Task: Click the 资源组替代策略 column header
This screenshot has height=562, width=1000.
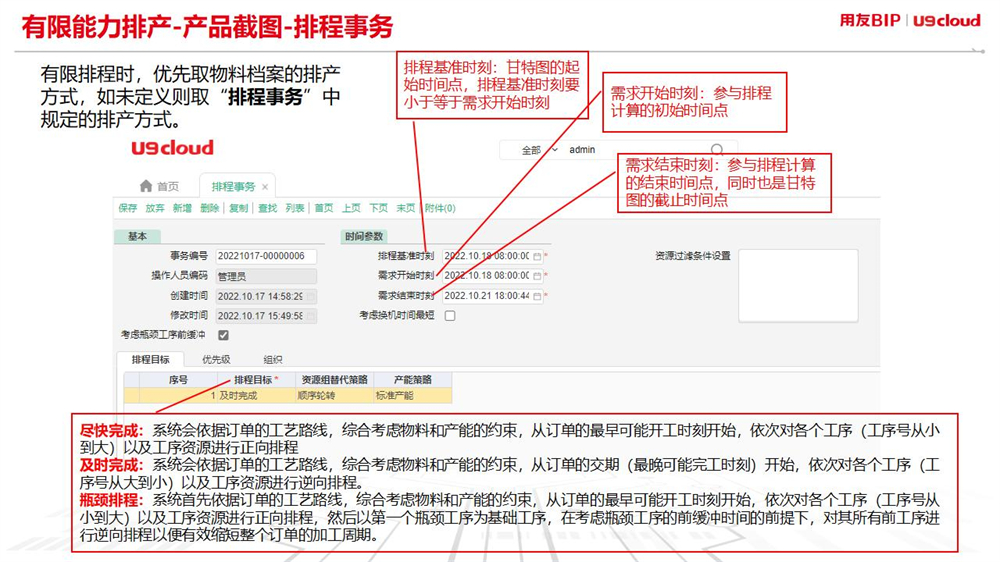Action: point(334,380)
